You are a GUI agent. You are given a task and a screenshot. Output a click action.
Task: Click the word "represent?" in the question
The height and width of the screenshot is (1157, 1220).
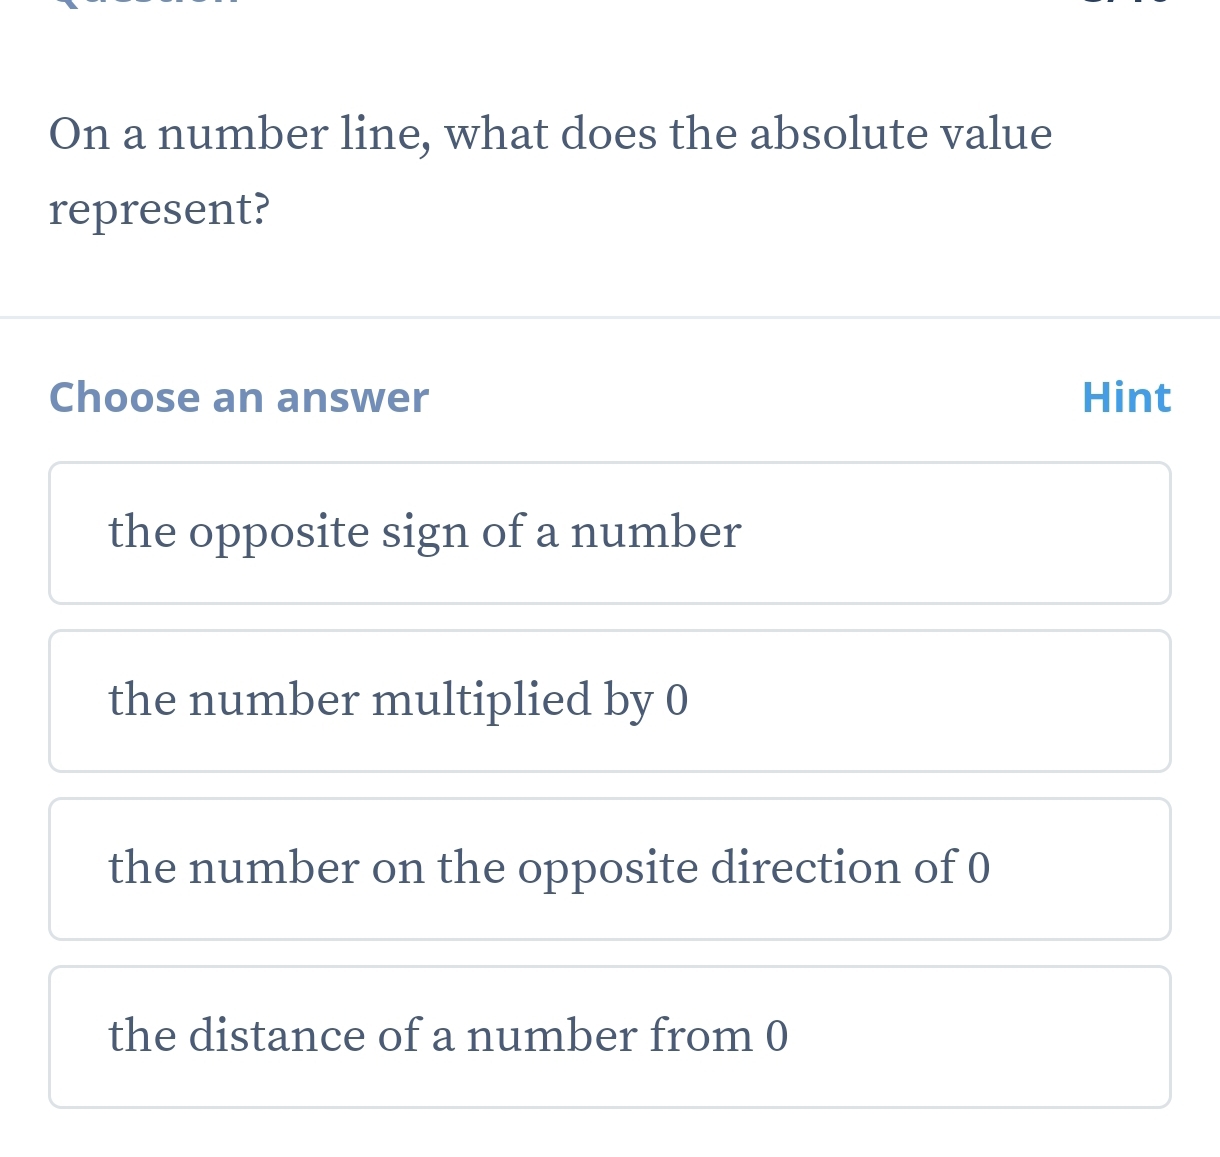(160, 209)
